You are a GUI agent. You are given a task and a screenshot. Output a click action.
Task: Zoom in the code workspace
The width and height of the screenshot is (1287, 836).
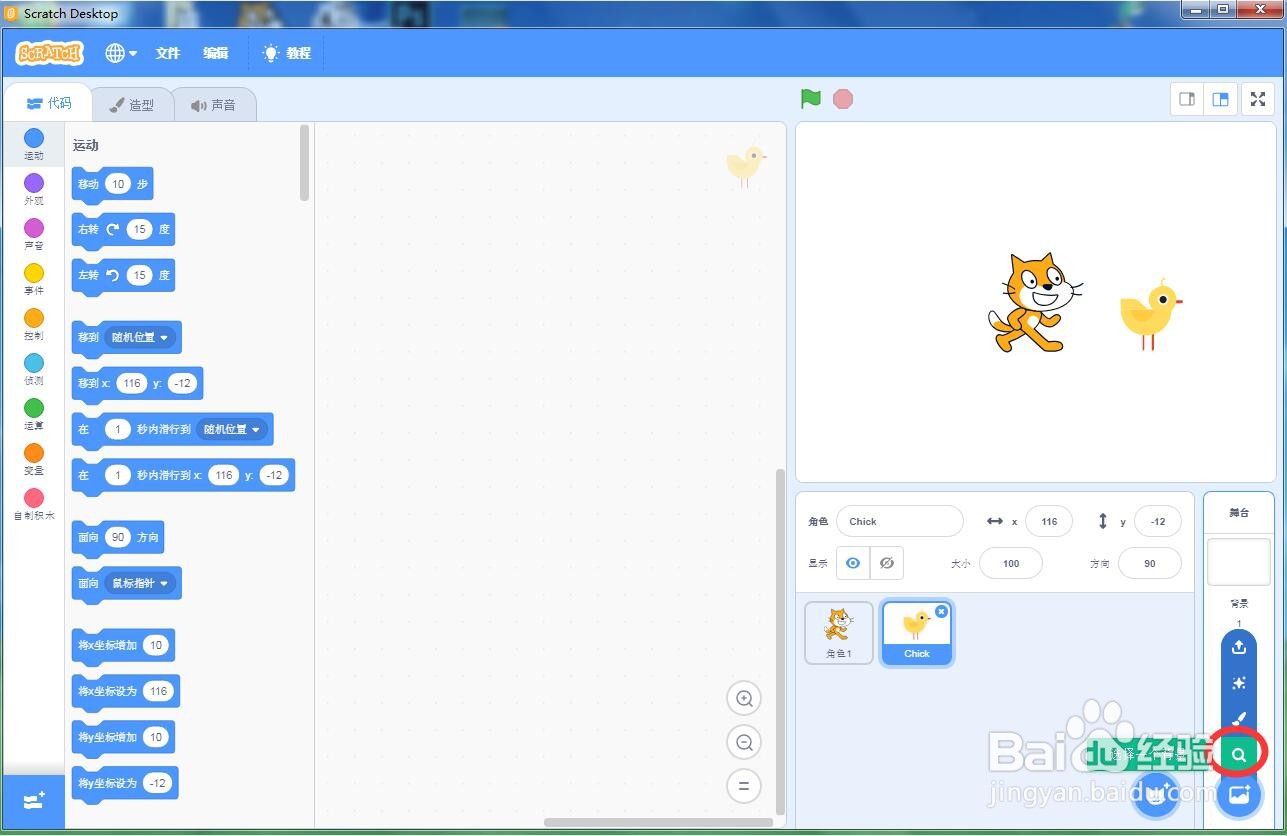coord(744,699)
